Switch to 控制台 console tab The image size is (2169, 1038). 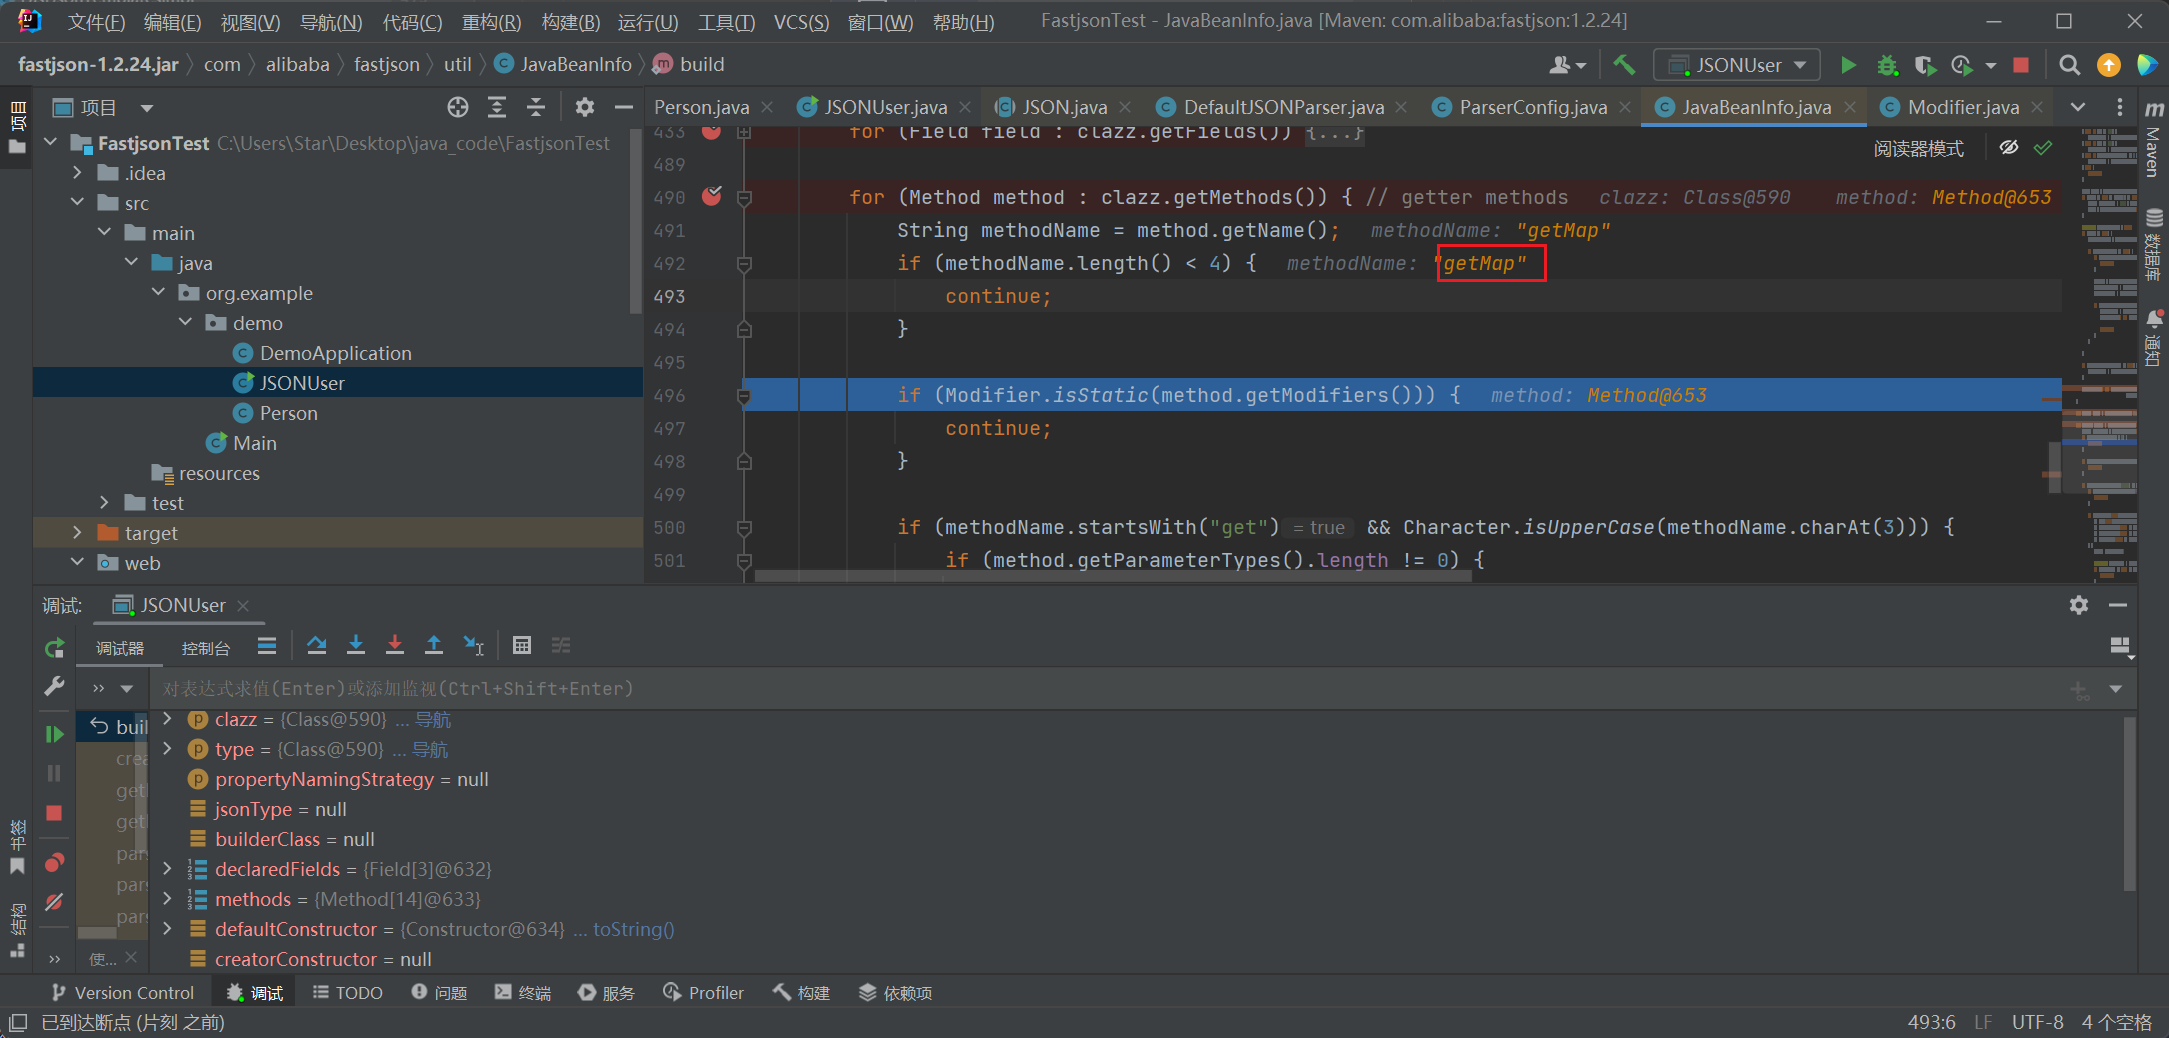(205, 648)
